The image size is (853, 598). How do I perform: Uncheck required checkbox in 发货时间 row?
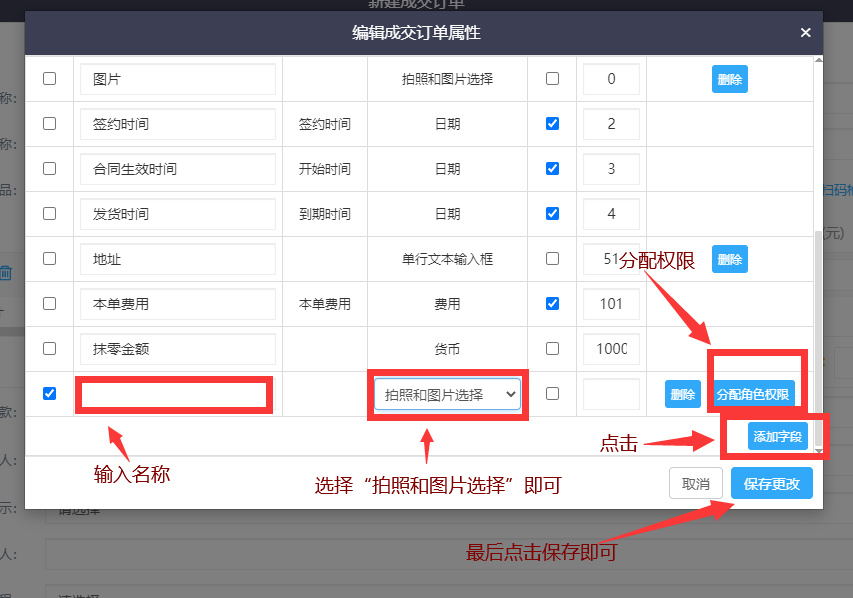pyautogui.click(x=552, y=213)
